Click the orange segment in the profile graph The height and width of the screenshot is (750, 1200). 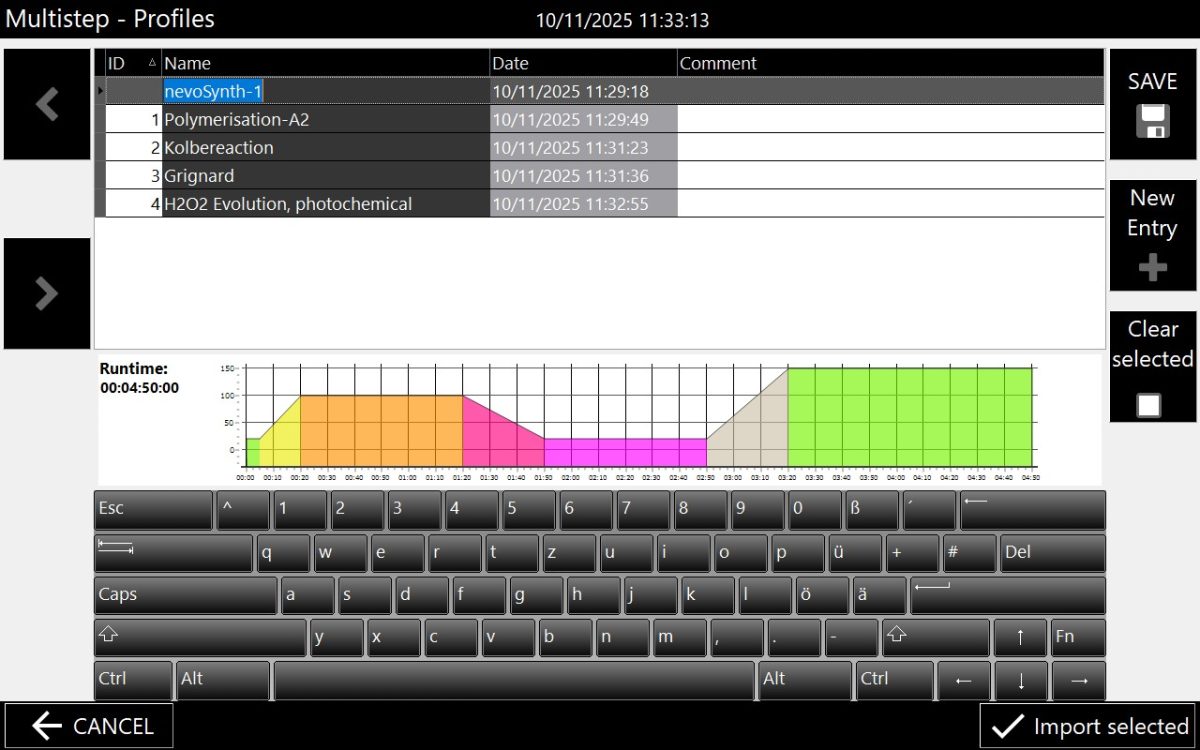[380, 430]
